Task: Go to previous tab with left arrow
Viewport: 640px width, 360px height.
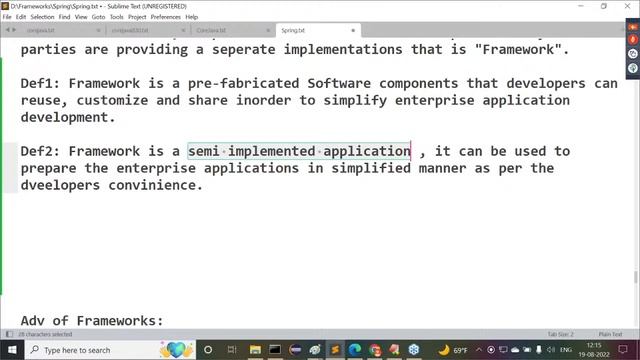Action: 7,30
